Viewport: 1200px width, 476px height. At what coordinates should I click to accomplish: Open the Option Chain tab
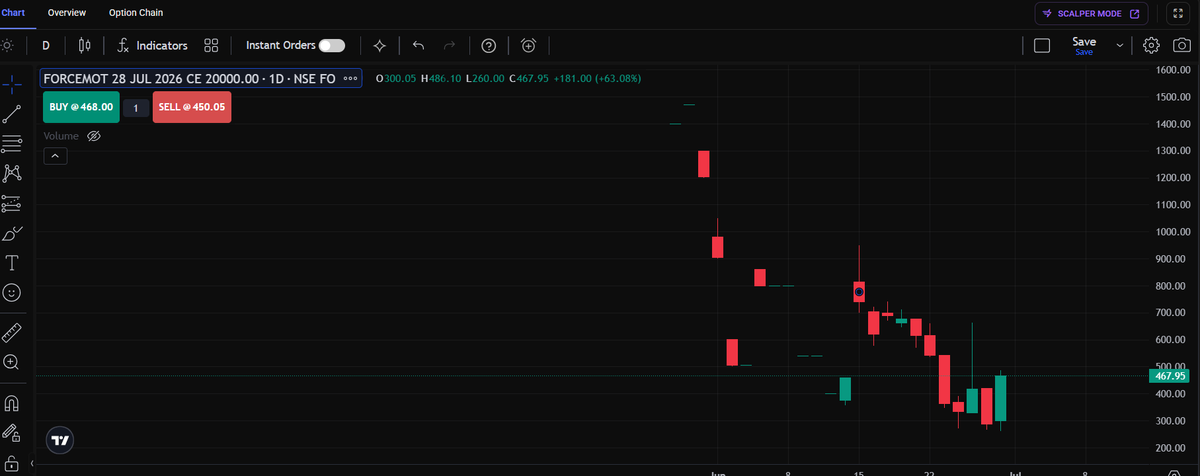[x=136, y=13]
